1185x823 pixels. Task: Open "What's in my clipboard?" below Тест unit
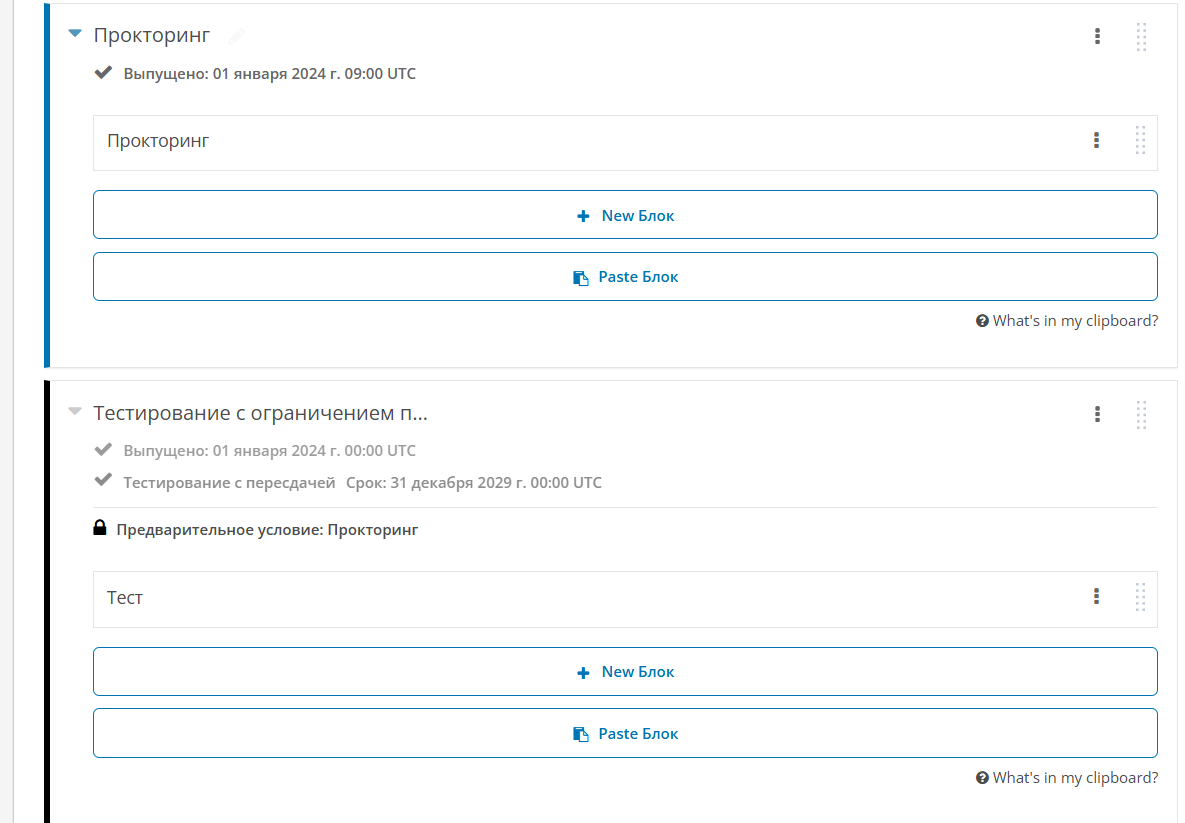(x=1067, y=778)
